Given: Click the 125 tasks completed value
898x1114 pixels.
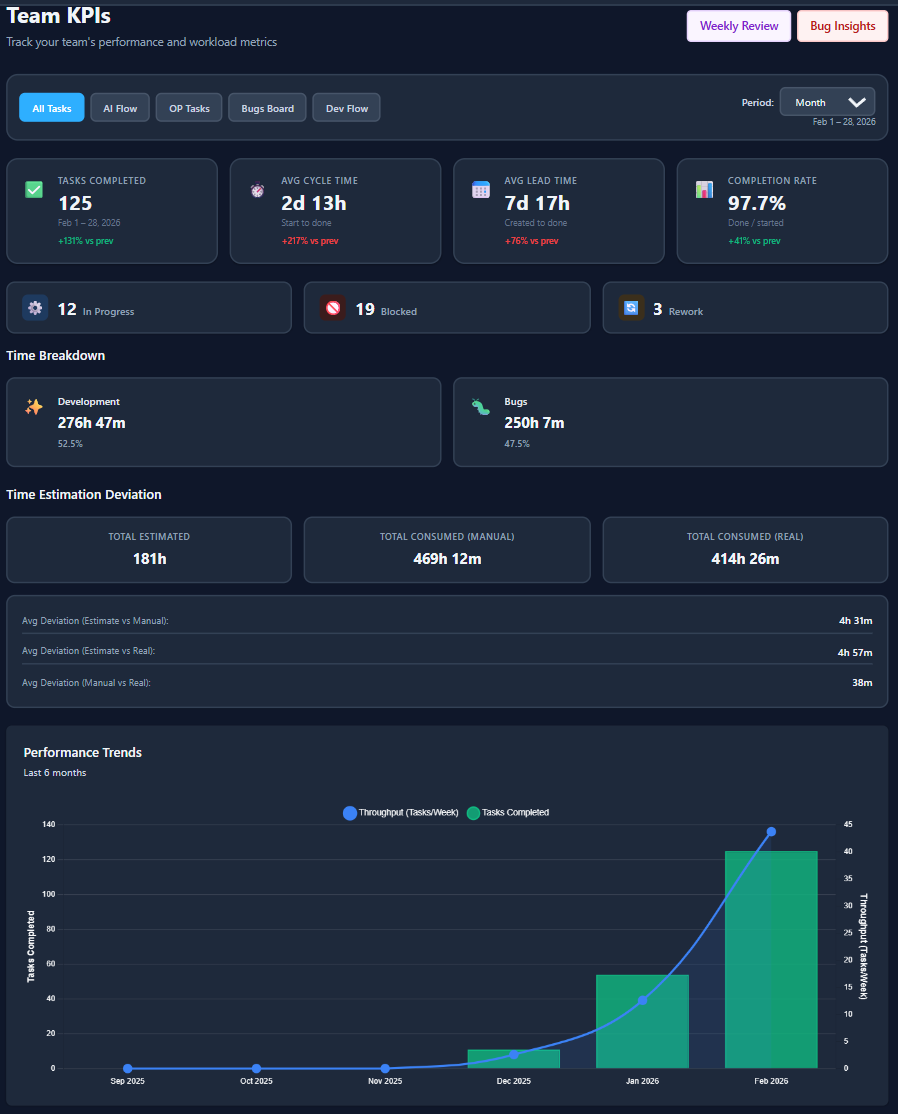Looking at the screenshot, I should [x=75, y=203].
